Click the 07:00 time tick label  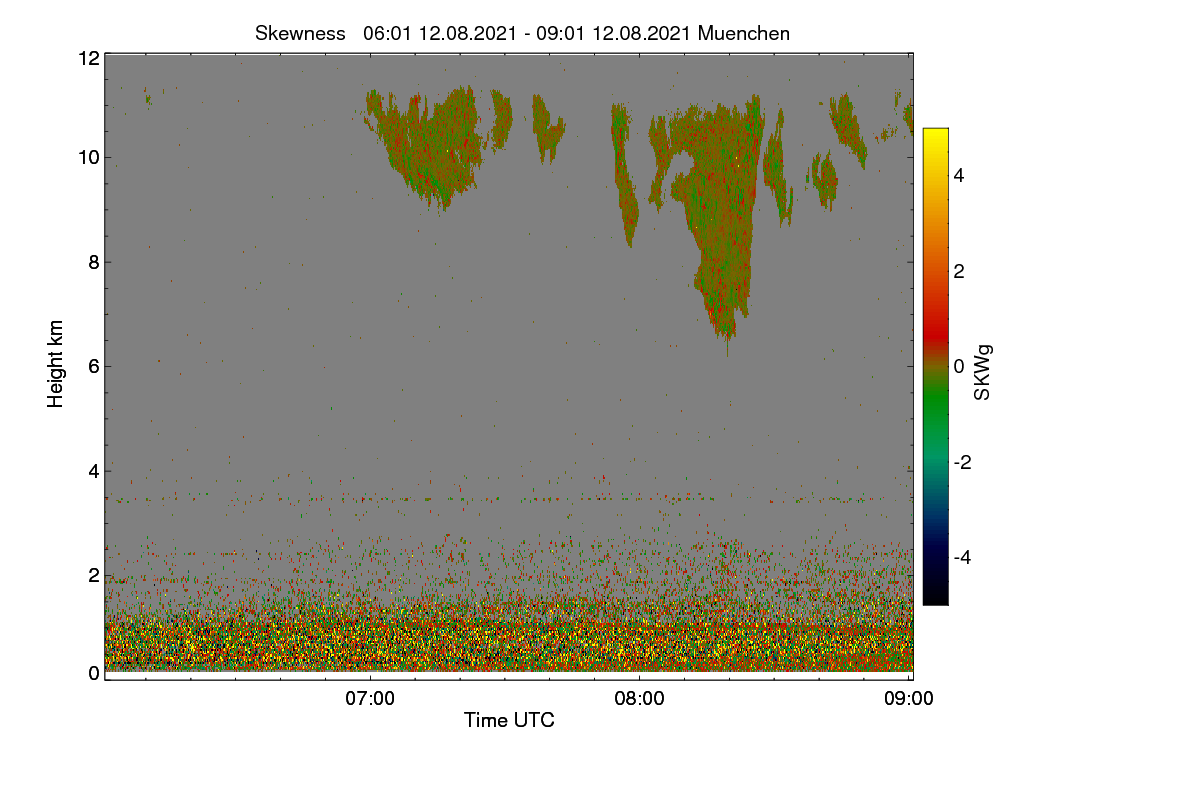[370, 700]
